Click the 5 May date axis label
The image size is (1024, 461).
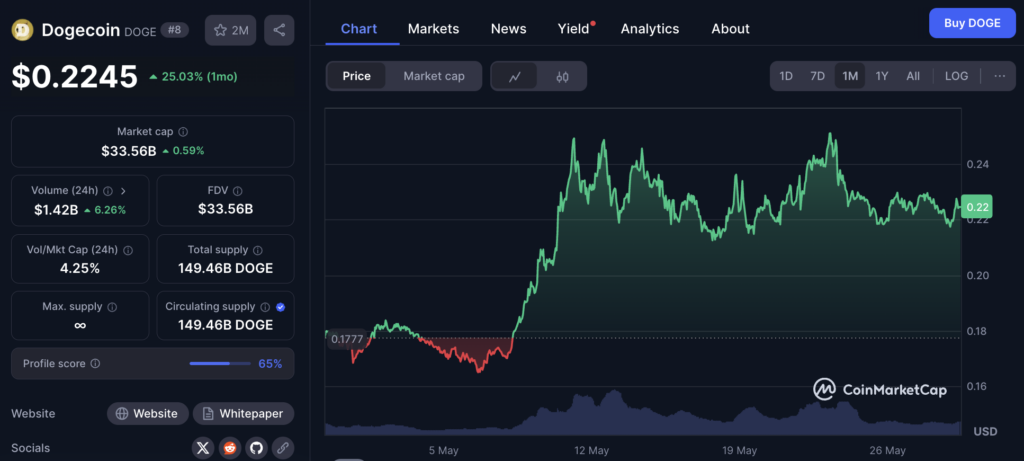[x=443, y=451]
